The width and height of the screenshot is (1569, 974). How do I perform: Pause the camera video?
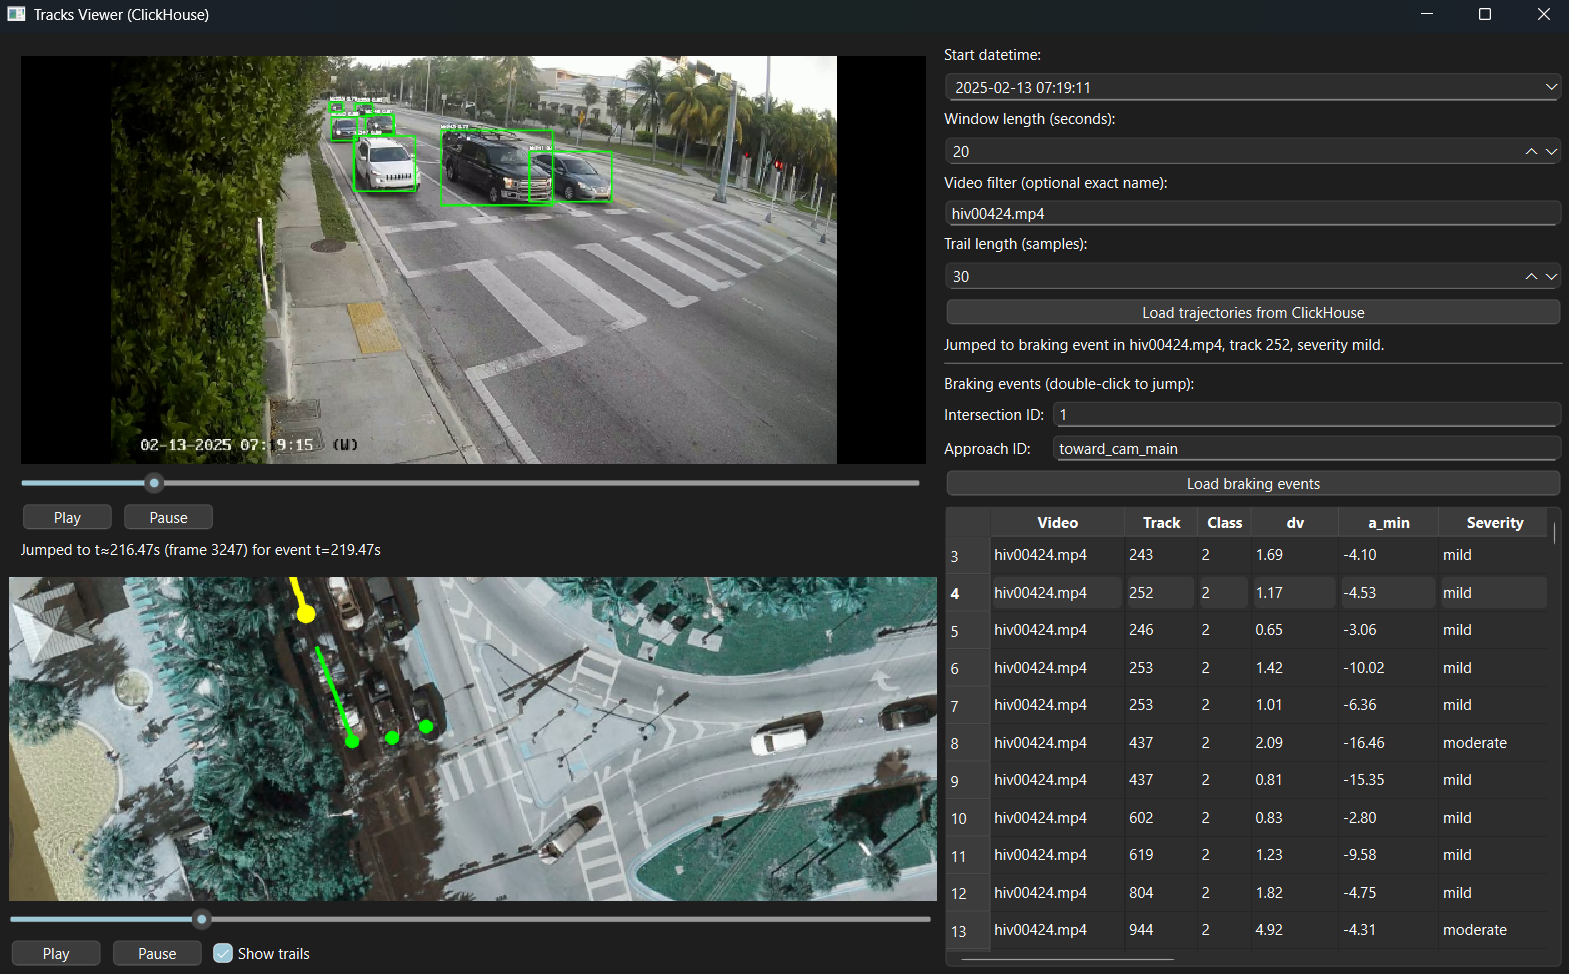168,517
